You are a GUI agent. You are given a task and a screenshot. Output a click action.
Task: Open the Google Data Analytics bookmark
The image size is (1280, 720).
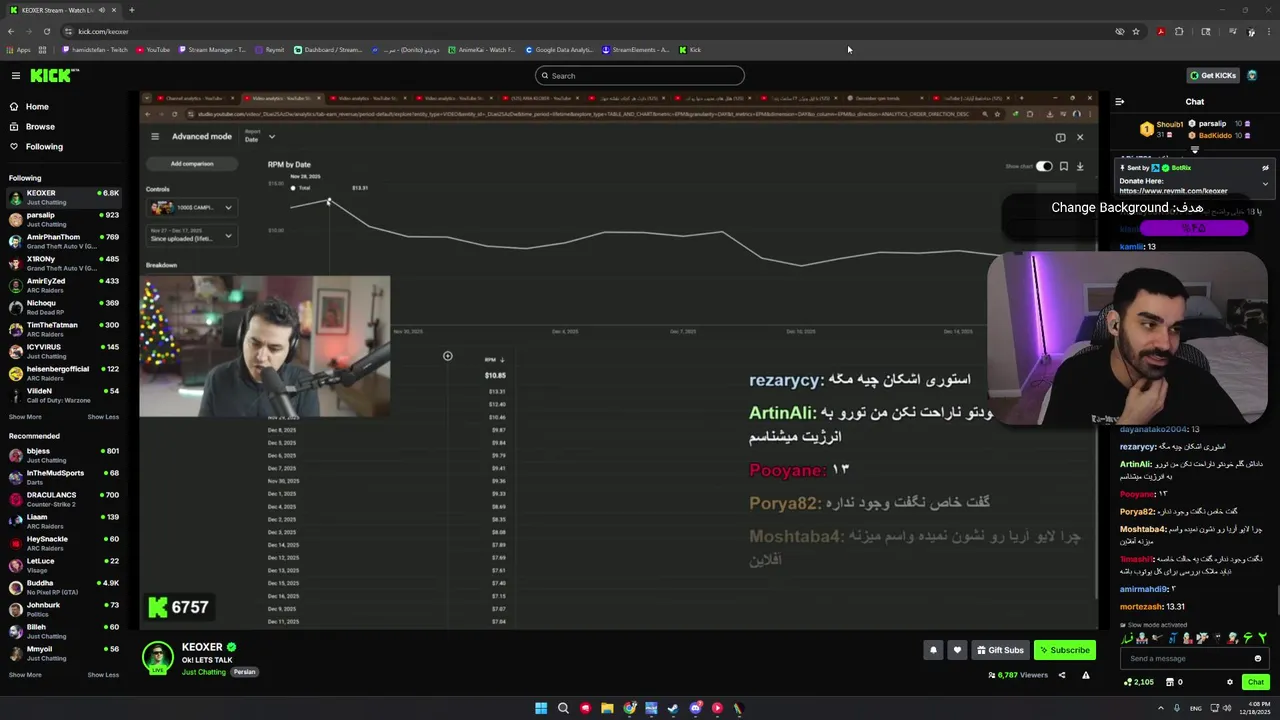coord(559,50)
